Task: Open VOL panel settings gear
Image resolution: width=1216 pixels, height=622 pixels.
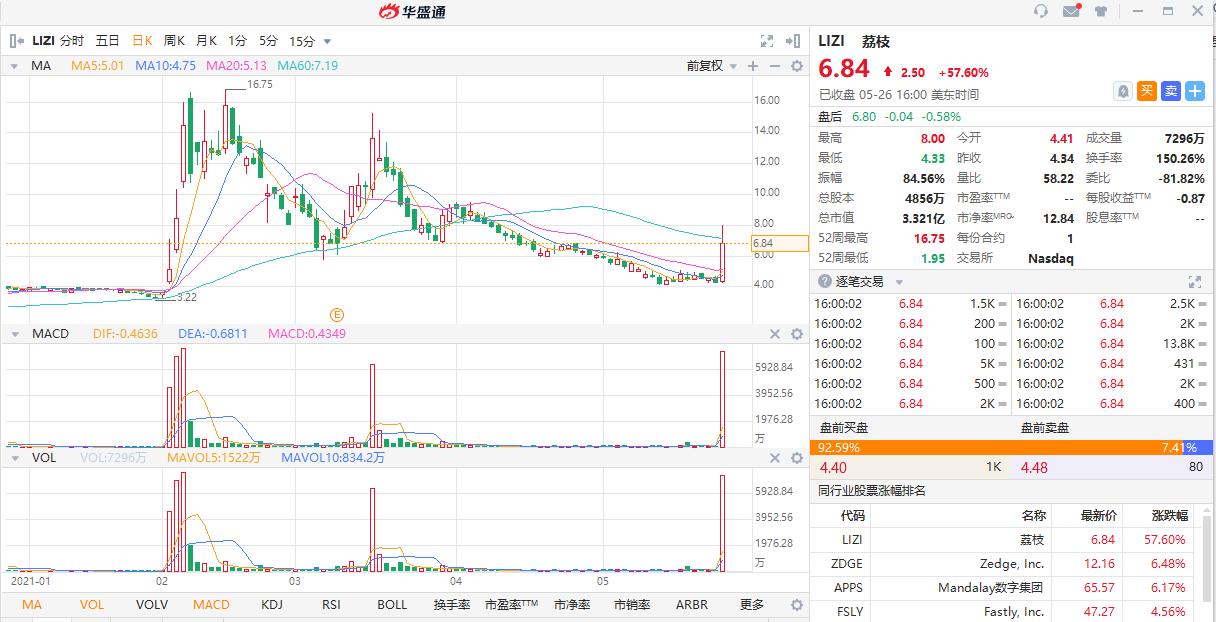Action: click(x=796, y=458)
